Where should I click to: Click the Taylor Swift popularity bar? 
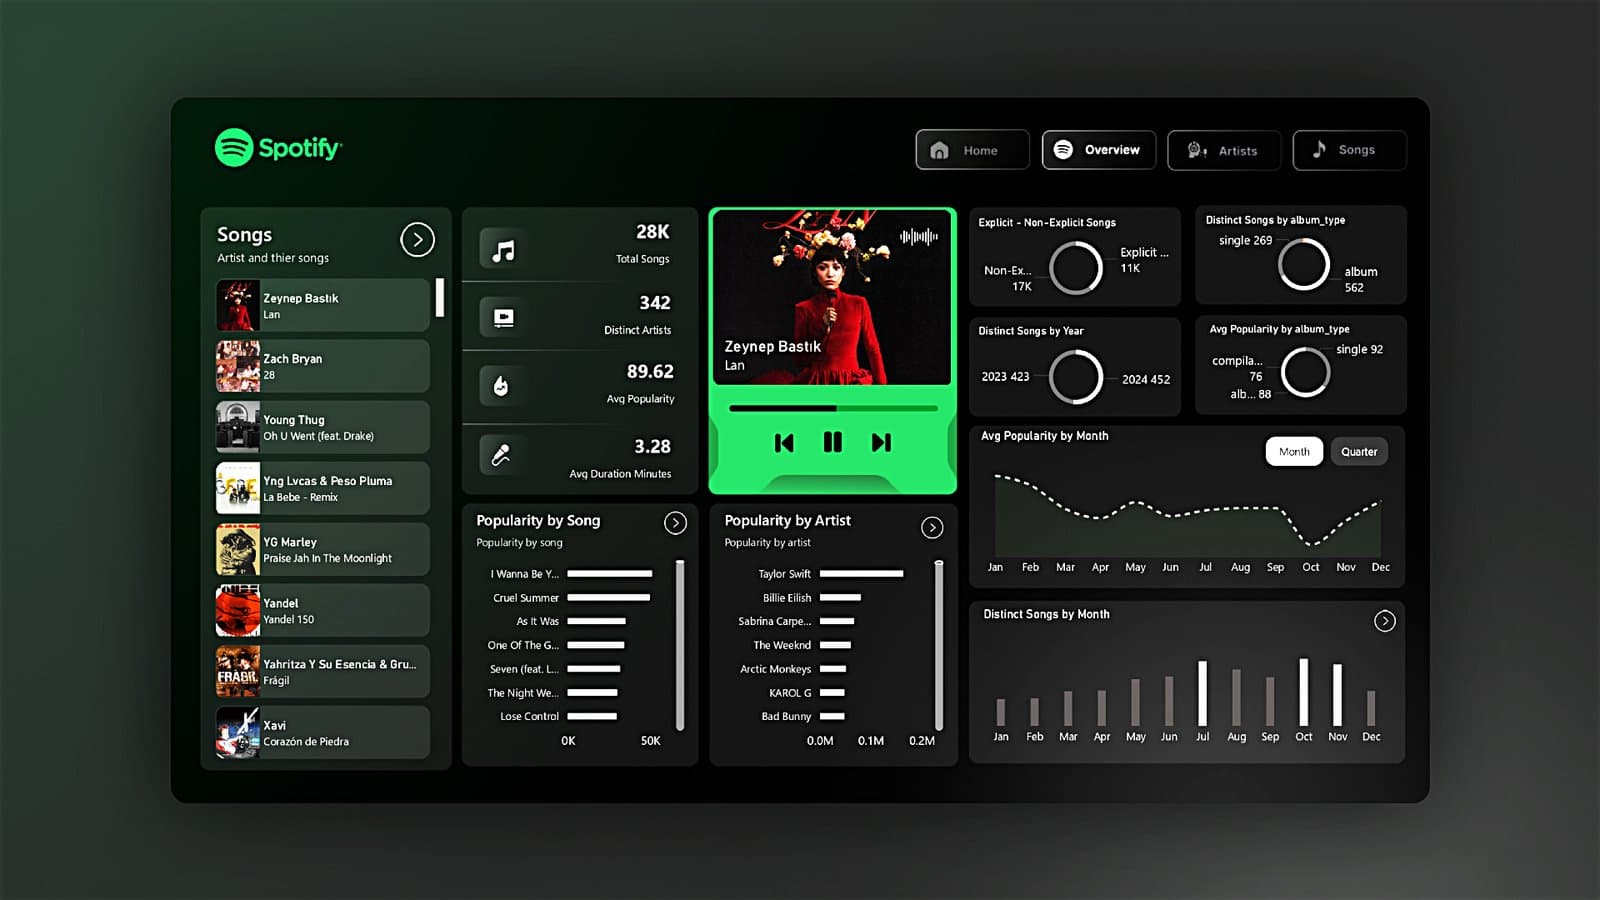coord(862,574)
